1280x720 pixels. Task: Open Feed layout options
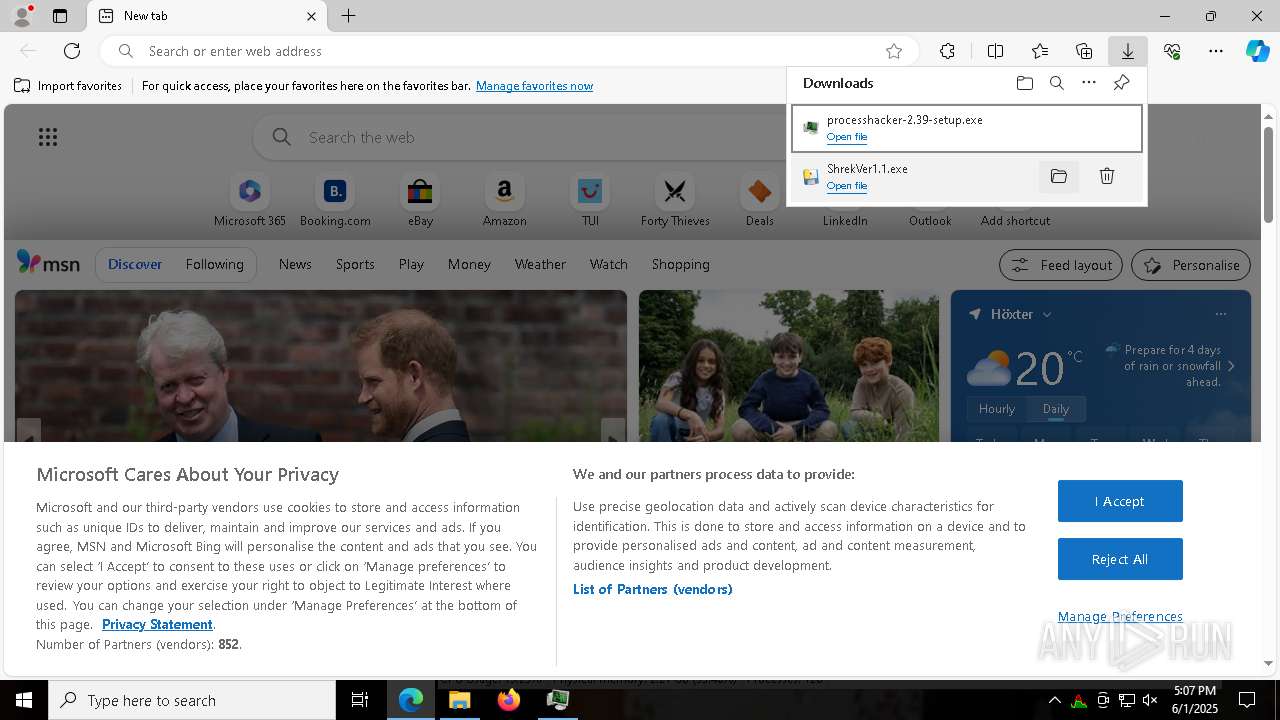click(x=1061, y=265)
